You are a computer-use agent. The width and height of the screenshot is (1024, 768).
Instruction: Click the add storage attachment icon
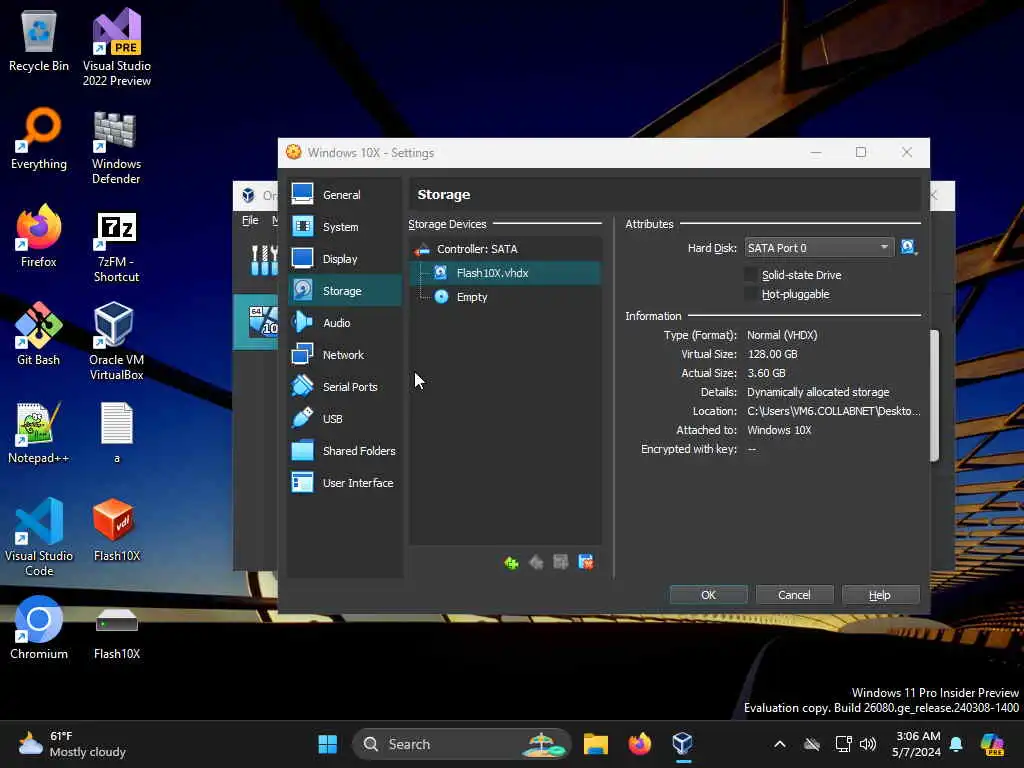pos(561,562)
